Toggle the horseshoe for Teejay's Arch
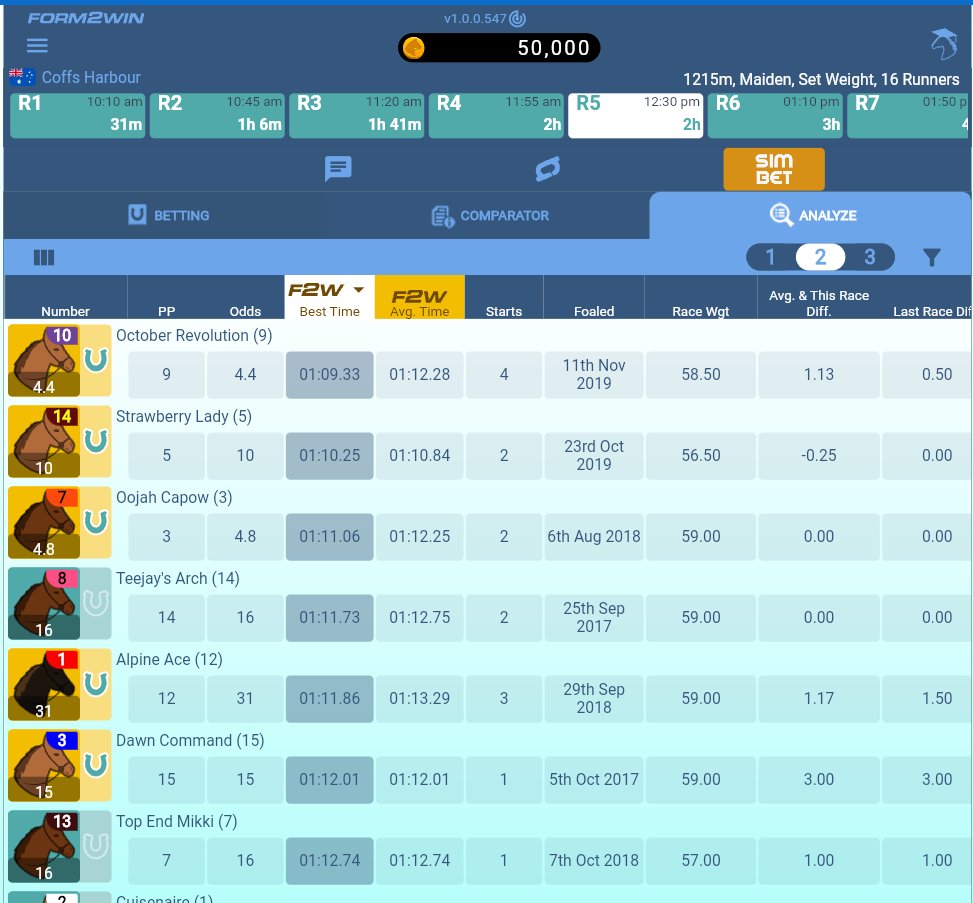The width and height of the screenshot is (973, 903). coord(95,604)
